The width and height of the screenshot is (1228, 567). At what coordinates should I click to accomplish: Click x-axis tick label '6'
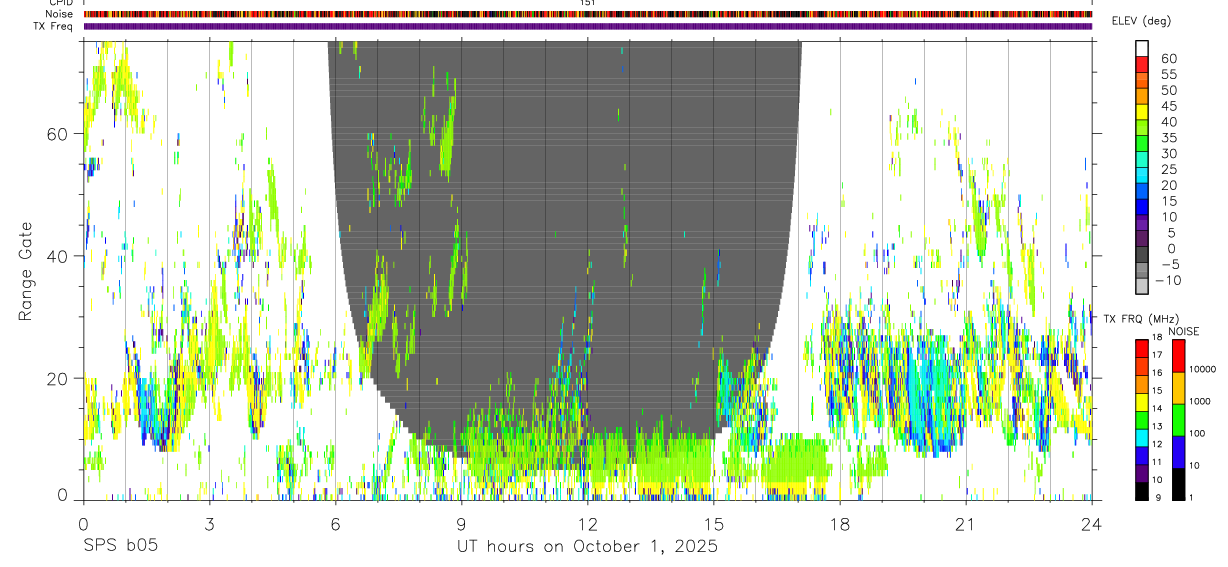335,524
